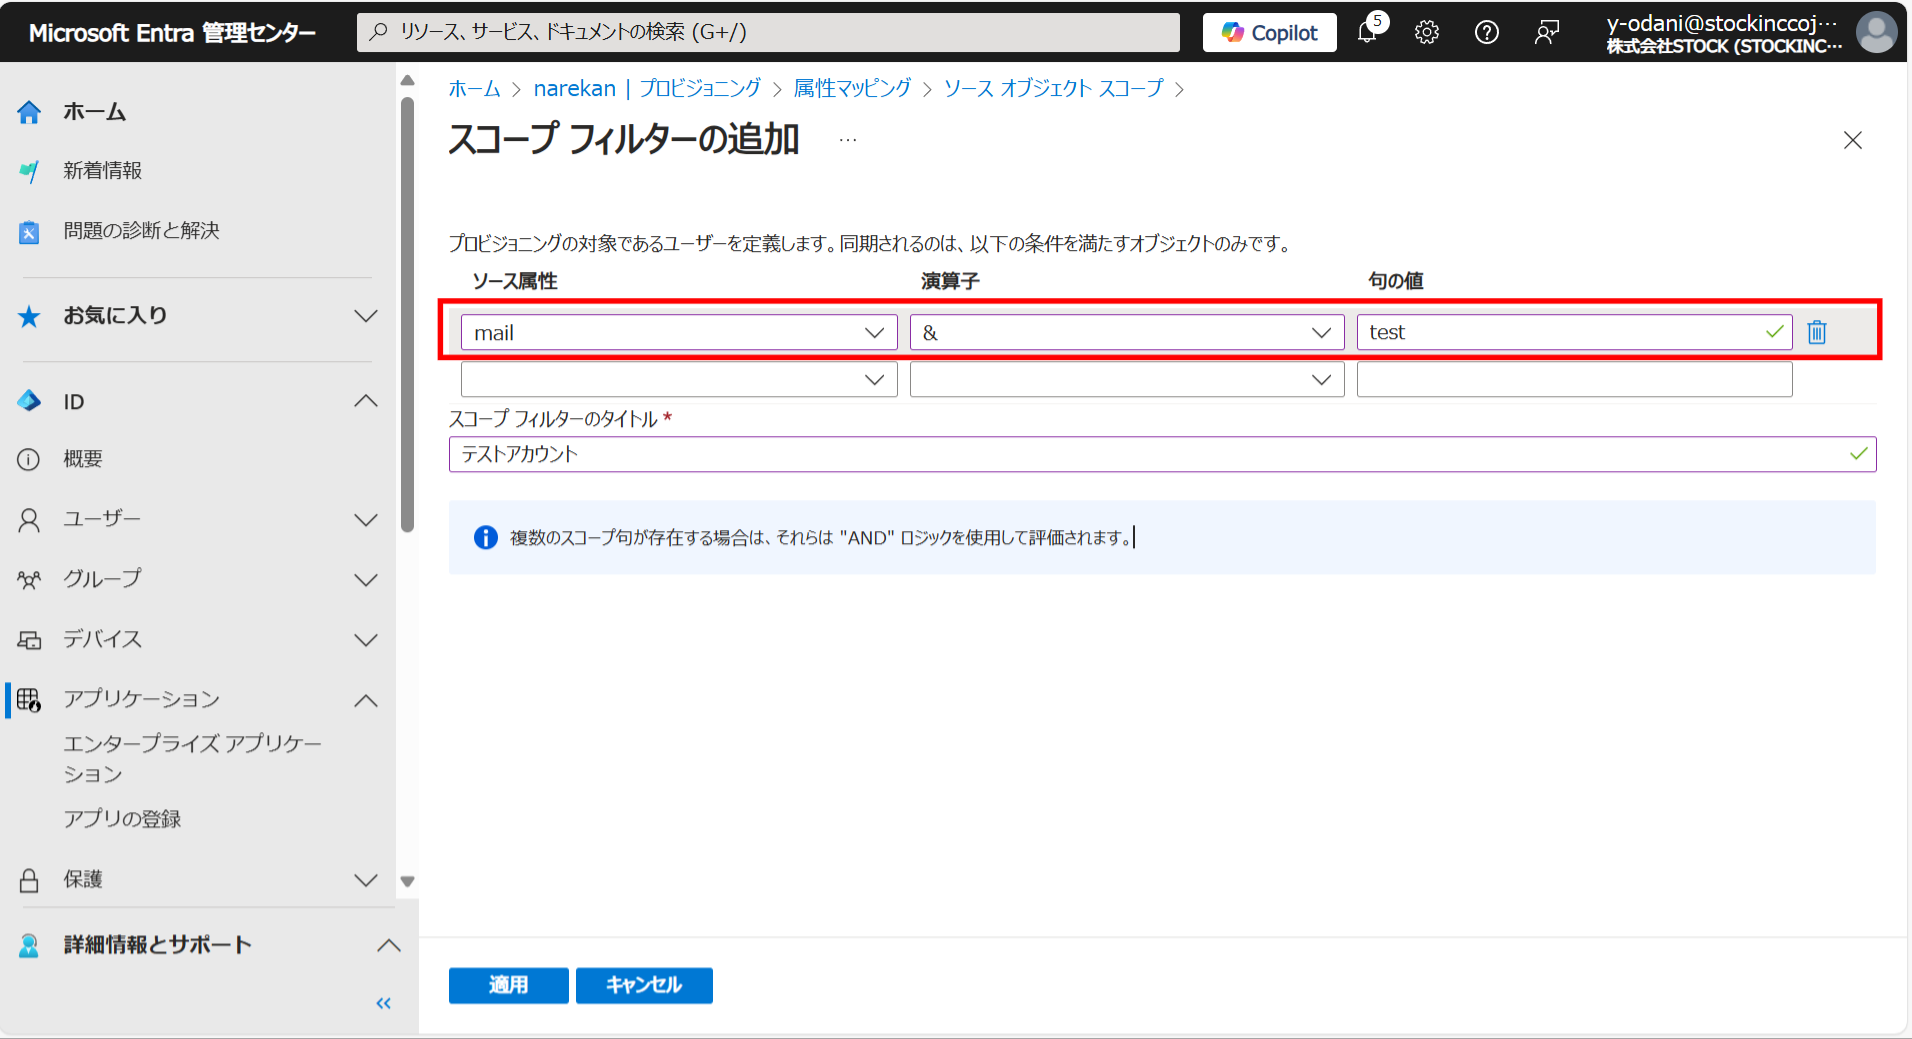The width and height of the screenshot is (1912, 1039).
Task: Open 属性マッピング breadcrumb link
Action: pos(852,88)
